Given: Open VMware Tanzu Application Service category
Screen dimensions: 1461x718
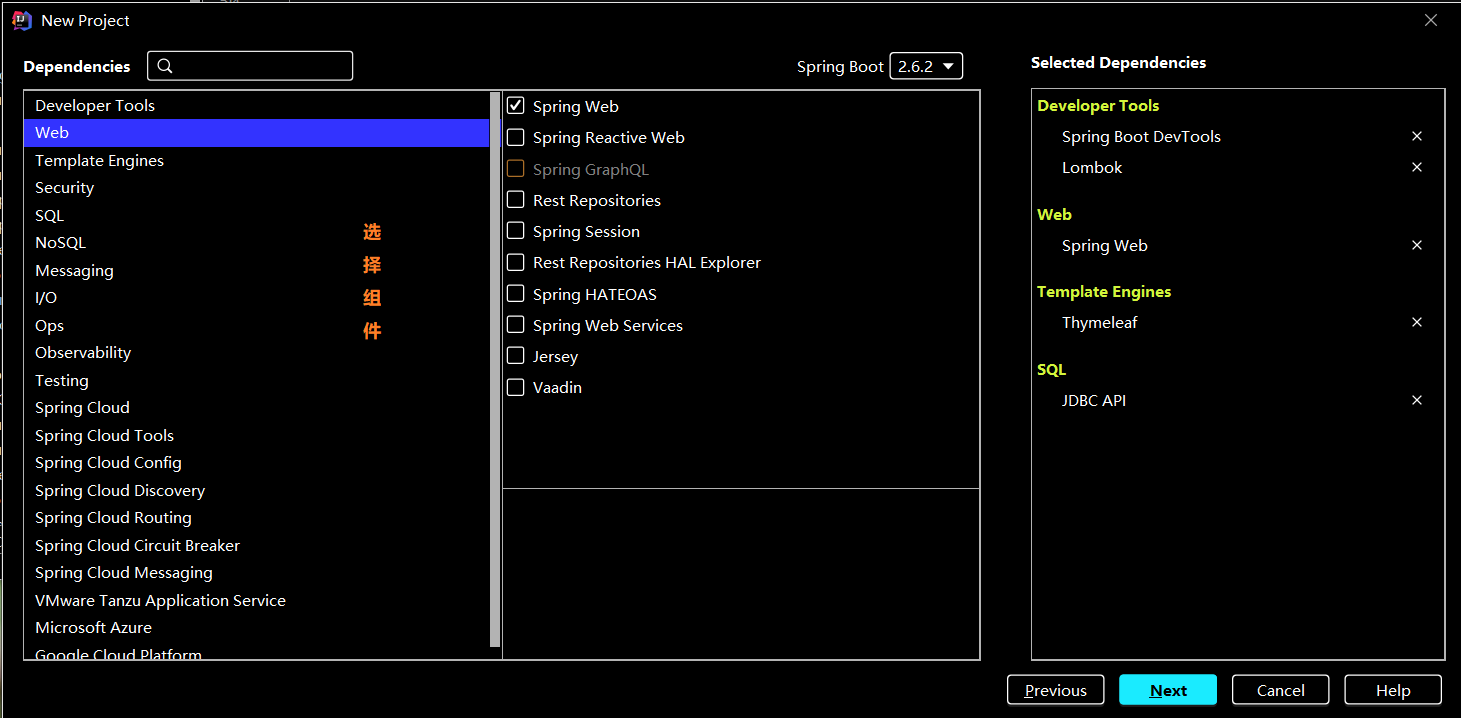Looking at the screenshot, I should click(256, 600).
